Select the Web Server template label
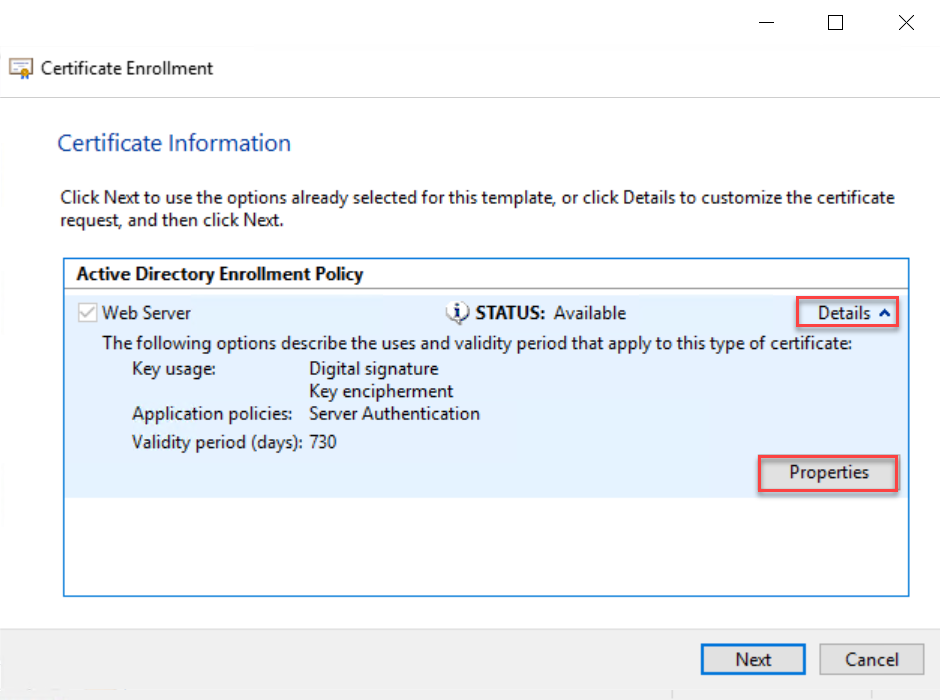The height and width of the screenshot is (700, 940). click(146, 313)
